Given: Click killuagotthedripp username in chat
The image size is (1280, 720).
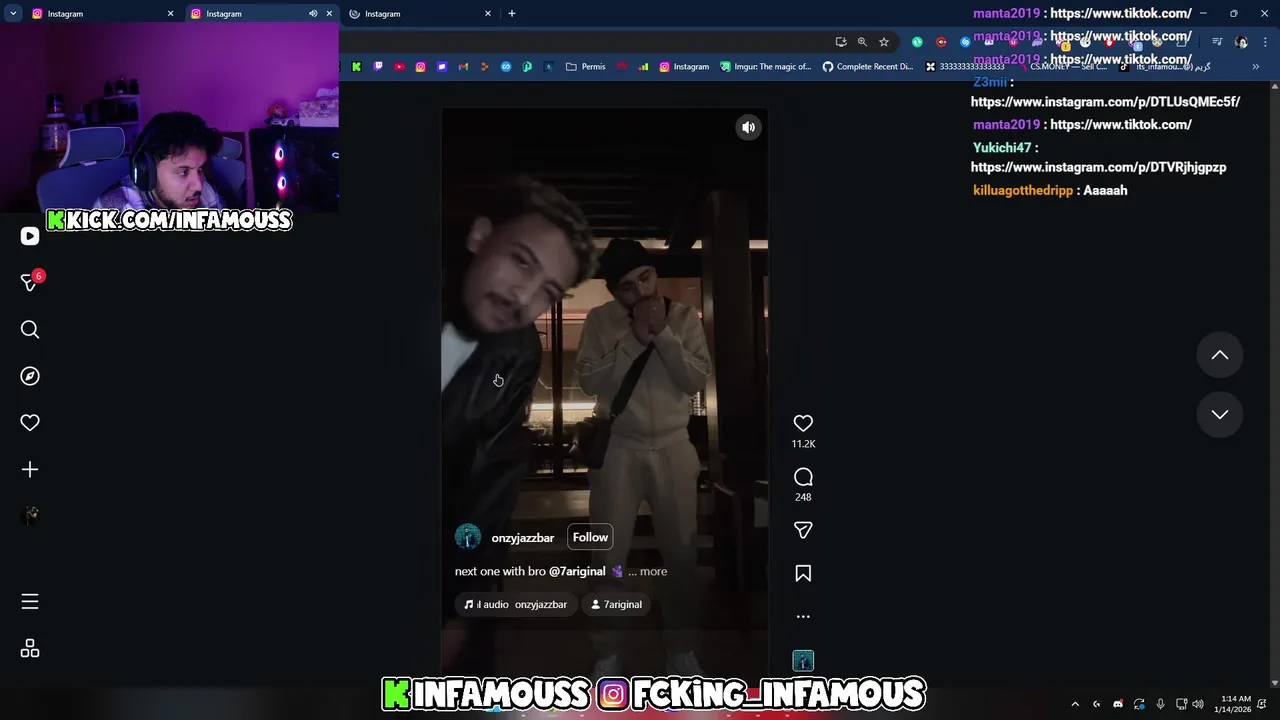Looking at the screenshot, I should tap(1022, 190).
